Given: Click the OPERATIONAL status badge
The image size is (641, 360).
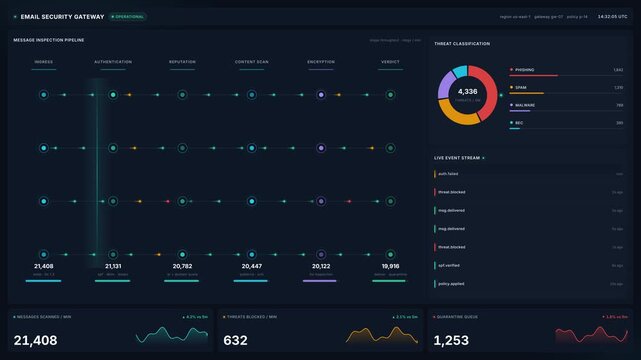Looking at the screenshot, I should (128, 17).
